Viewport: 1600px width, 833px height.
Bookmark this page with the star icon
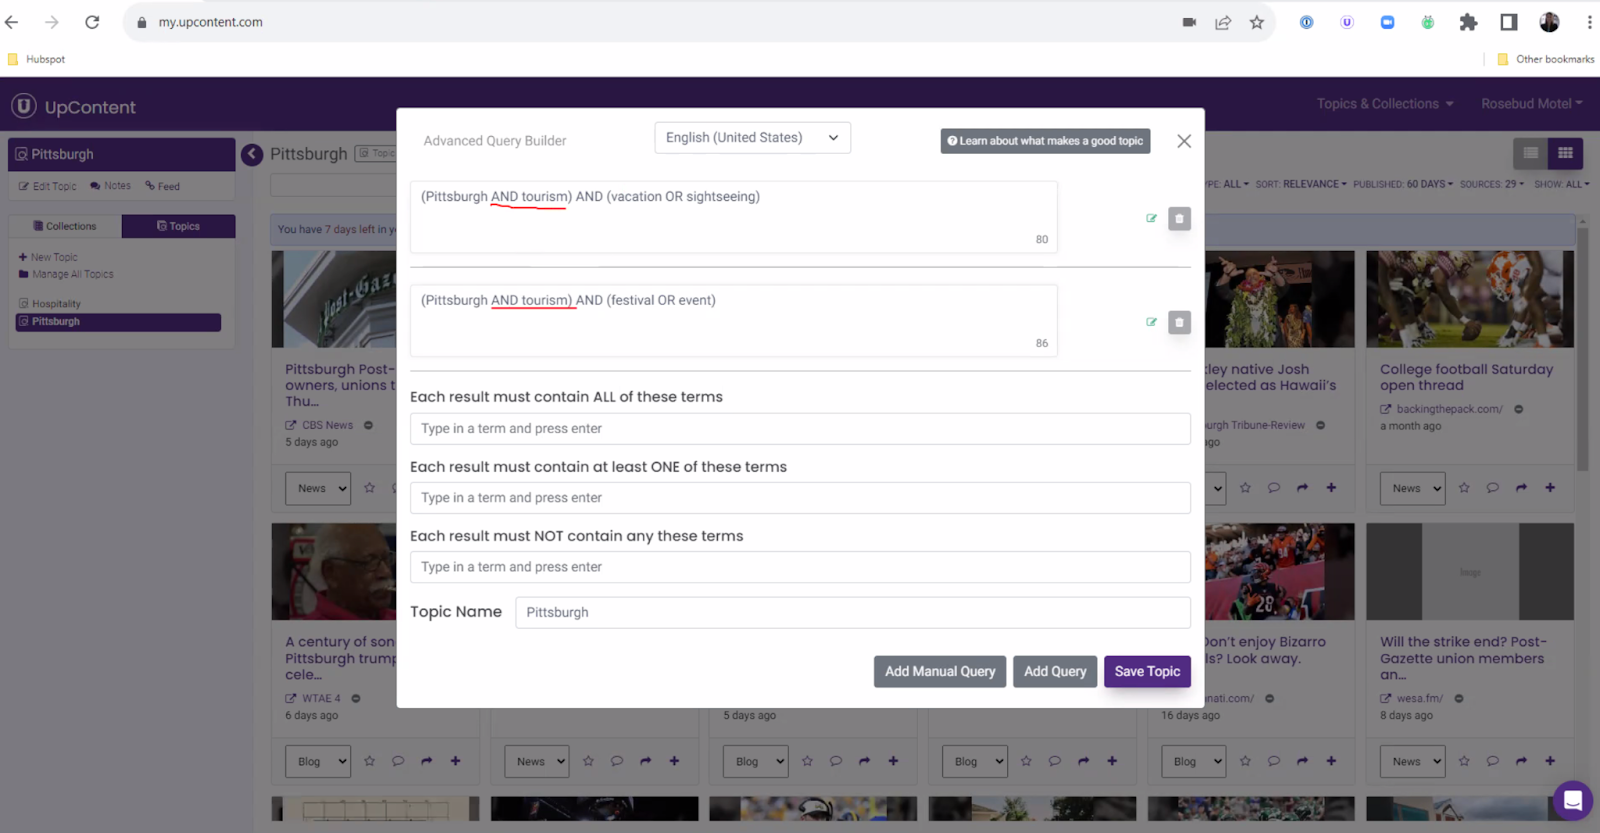[1257, 22]
